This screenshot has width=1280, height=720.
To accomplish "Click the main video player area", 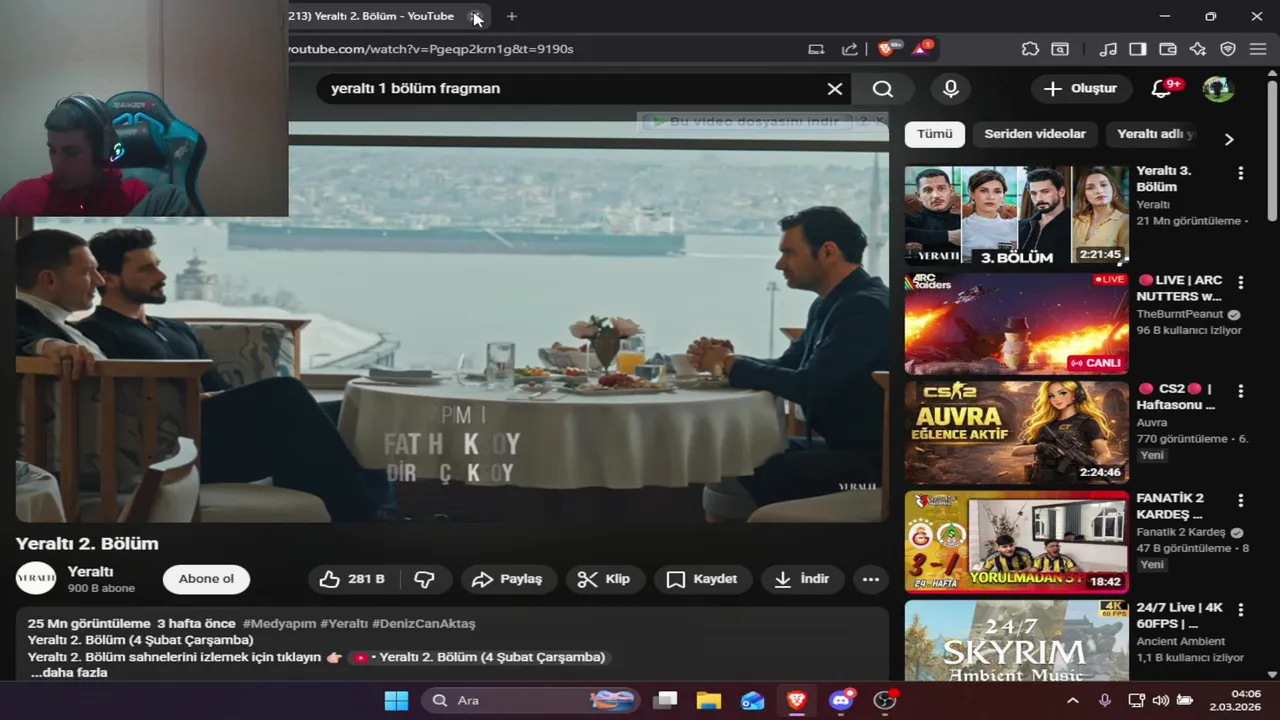I will (452, 322).
